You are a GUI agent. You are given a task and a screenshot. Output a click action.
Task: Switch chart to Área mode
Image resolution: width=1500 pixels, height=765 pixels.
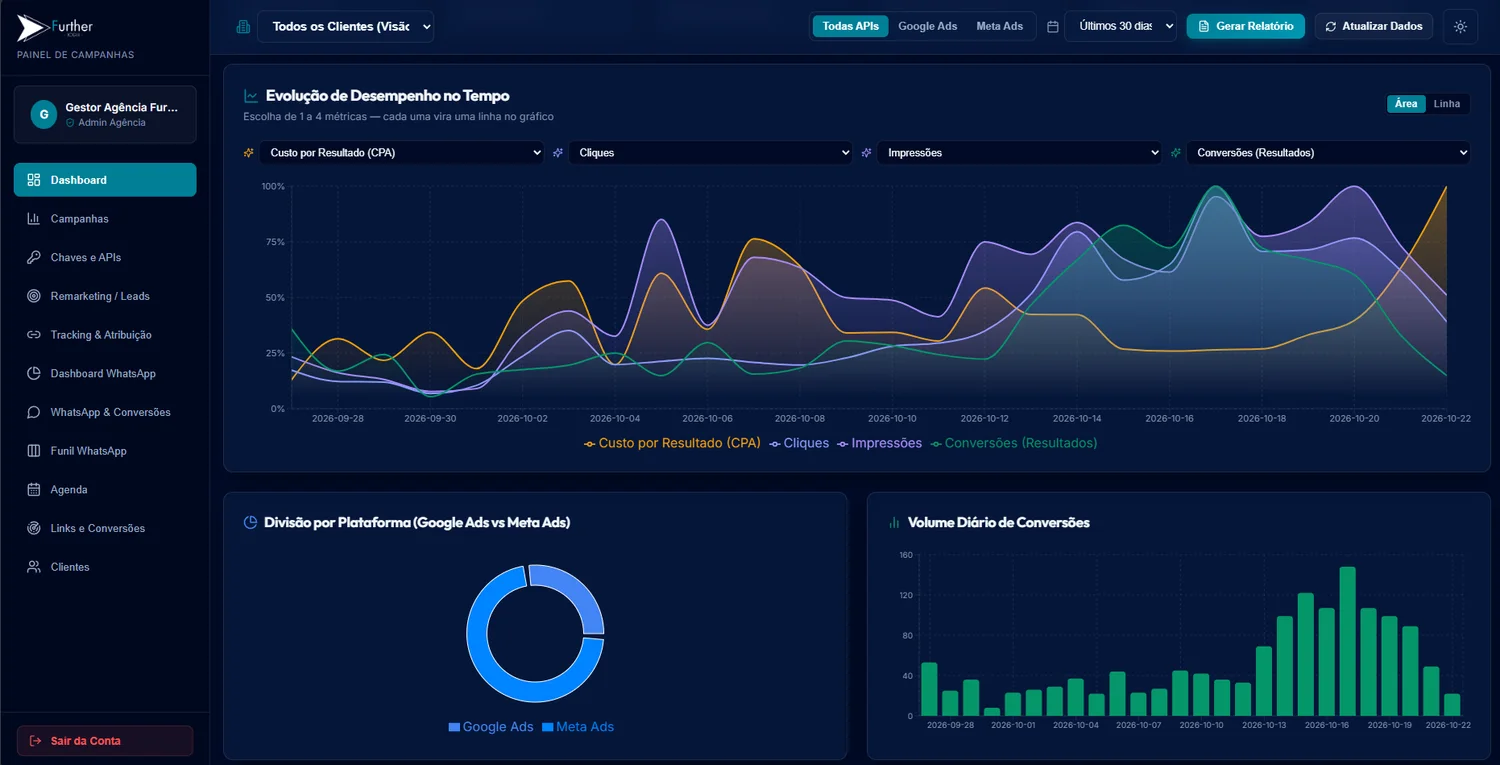point(1406,104)
